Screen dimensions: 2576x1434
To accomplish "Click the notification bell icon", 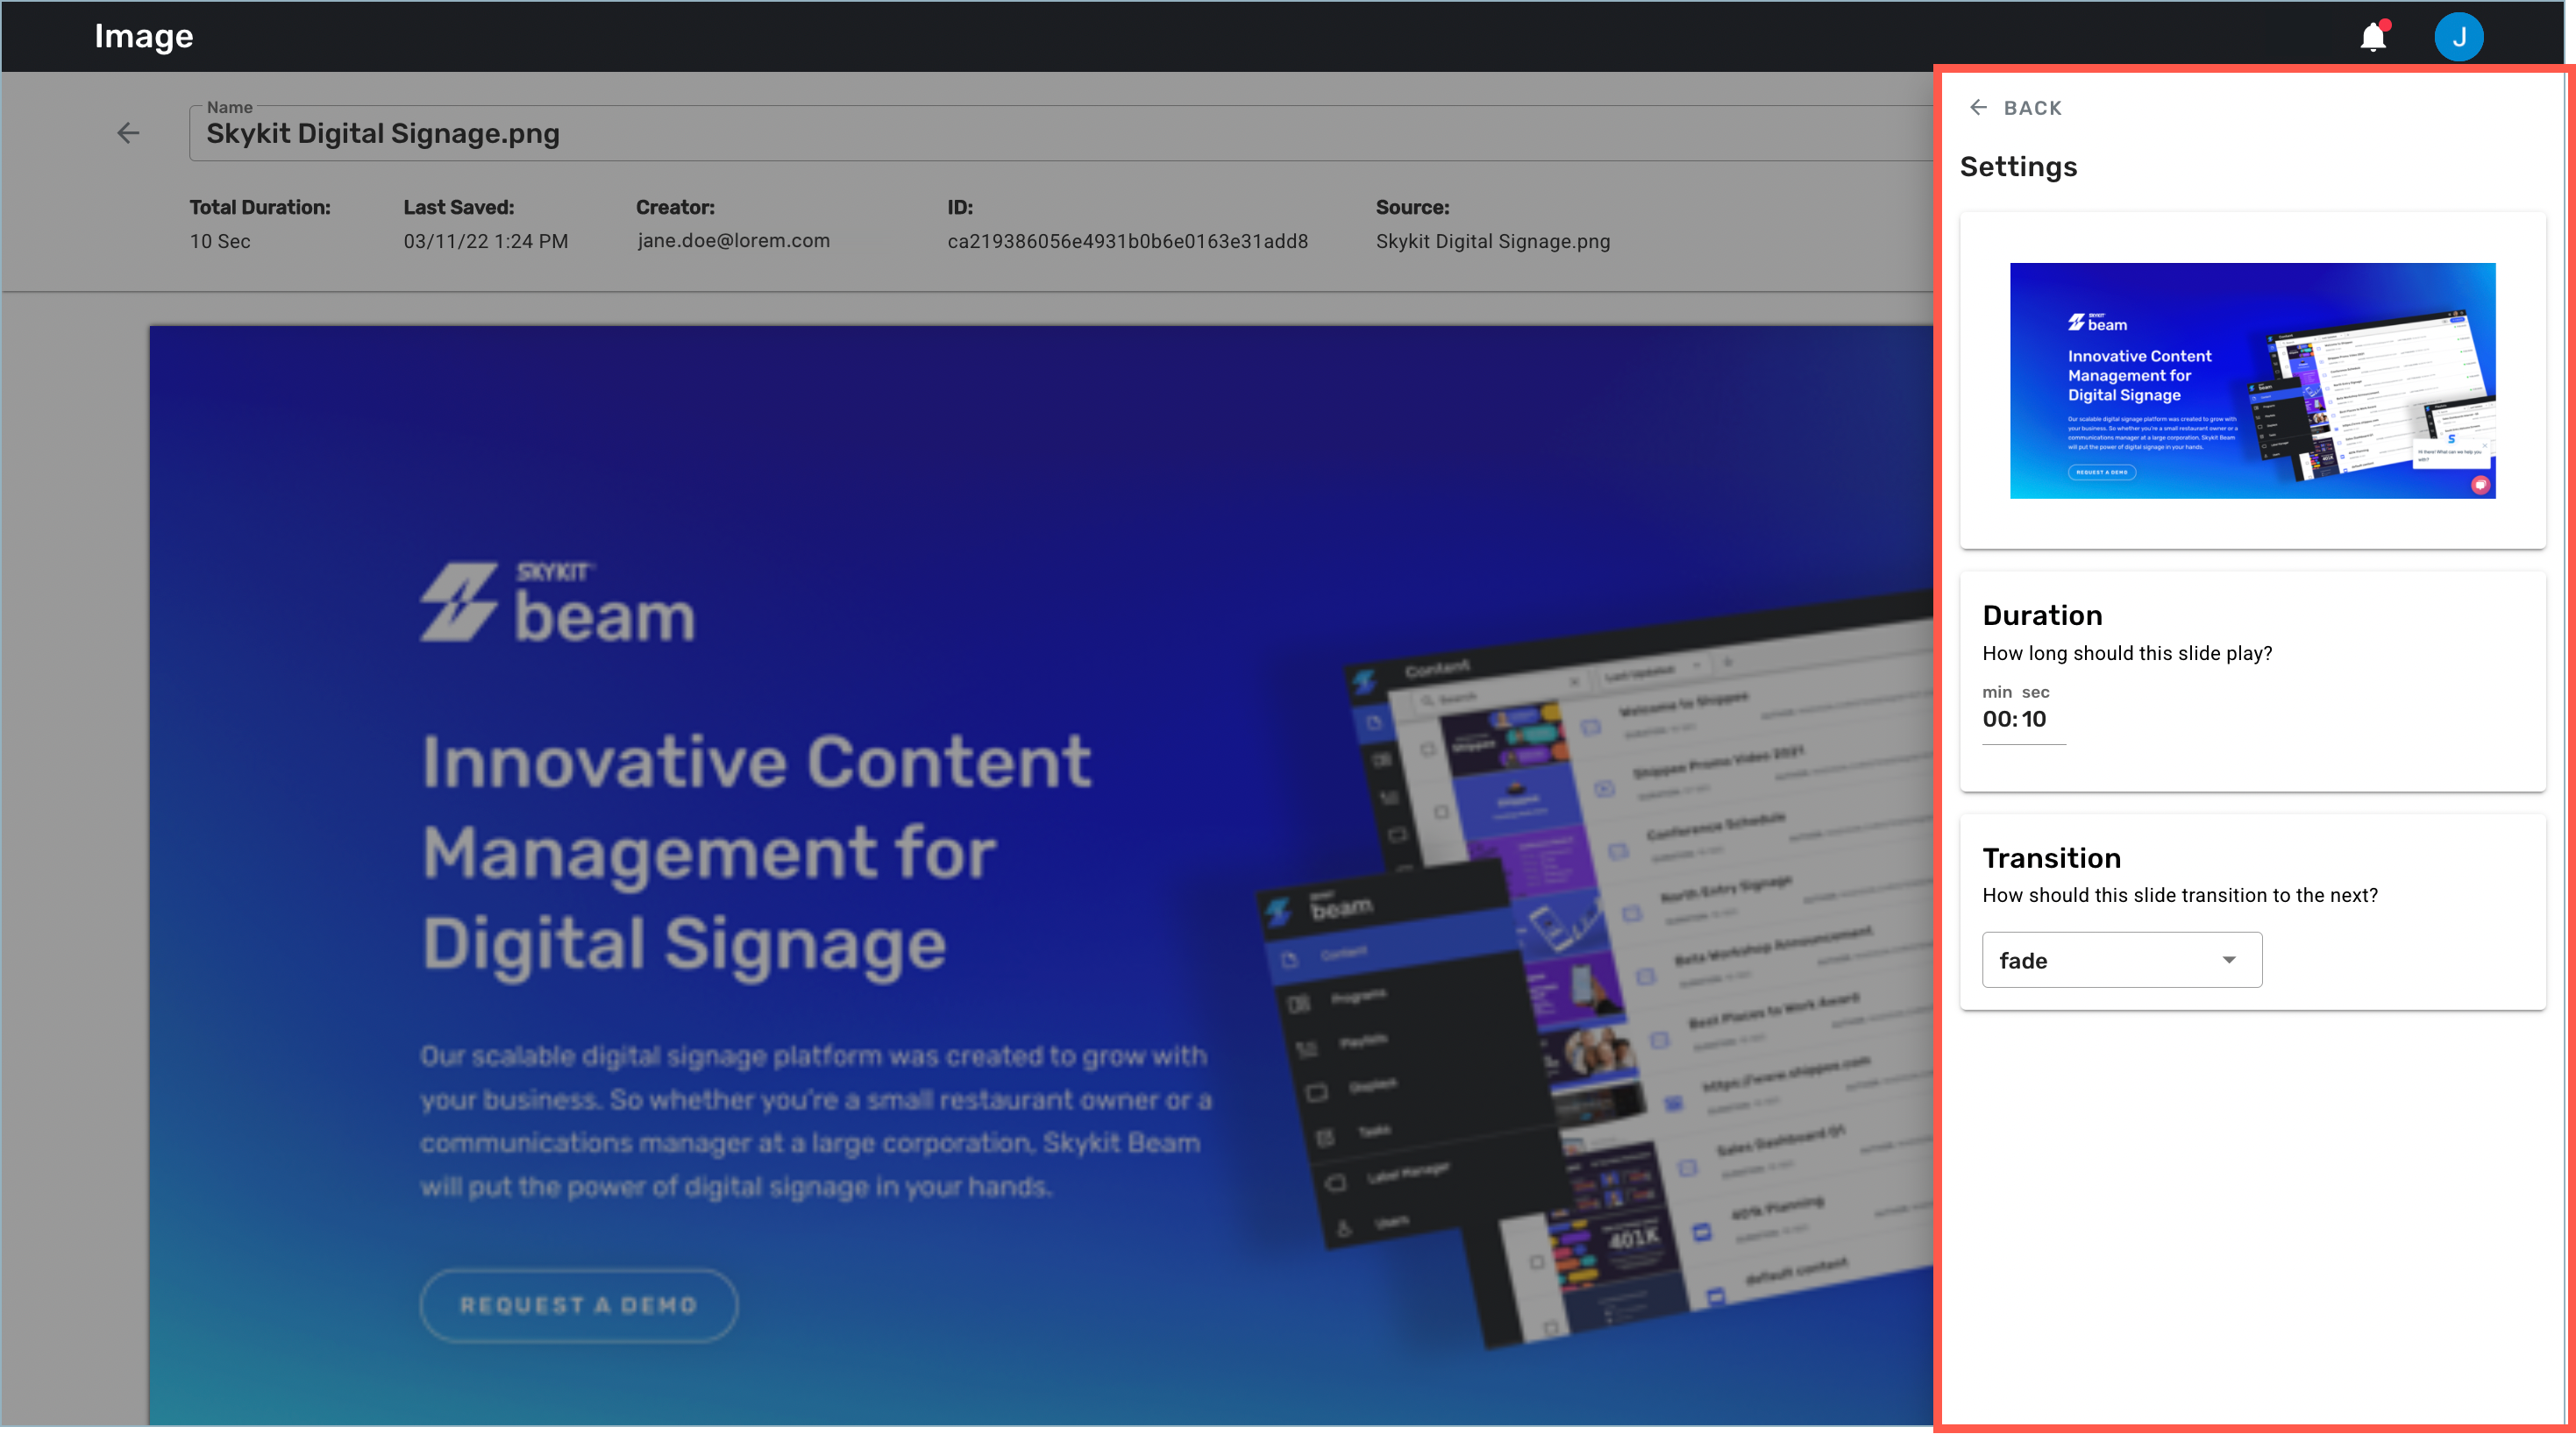I will click(2378, 35).
